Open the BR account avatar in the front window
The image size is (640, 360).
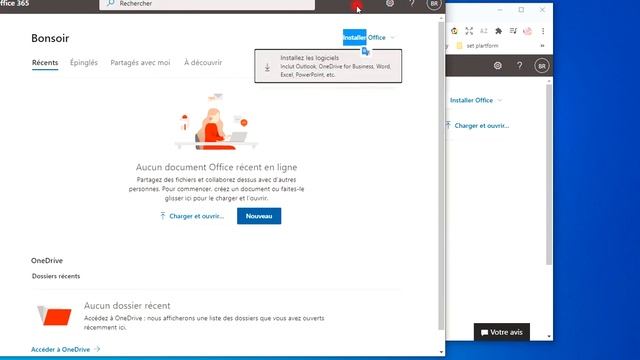[x=434, y=4]
